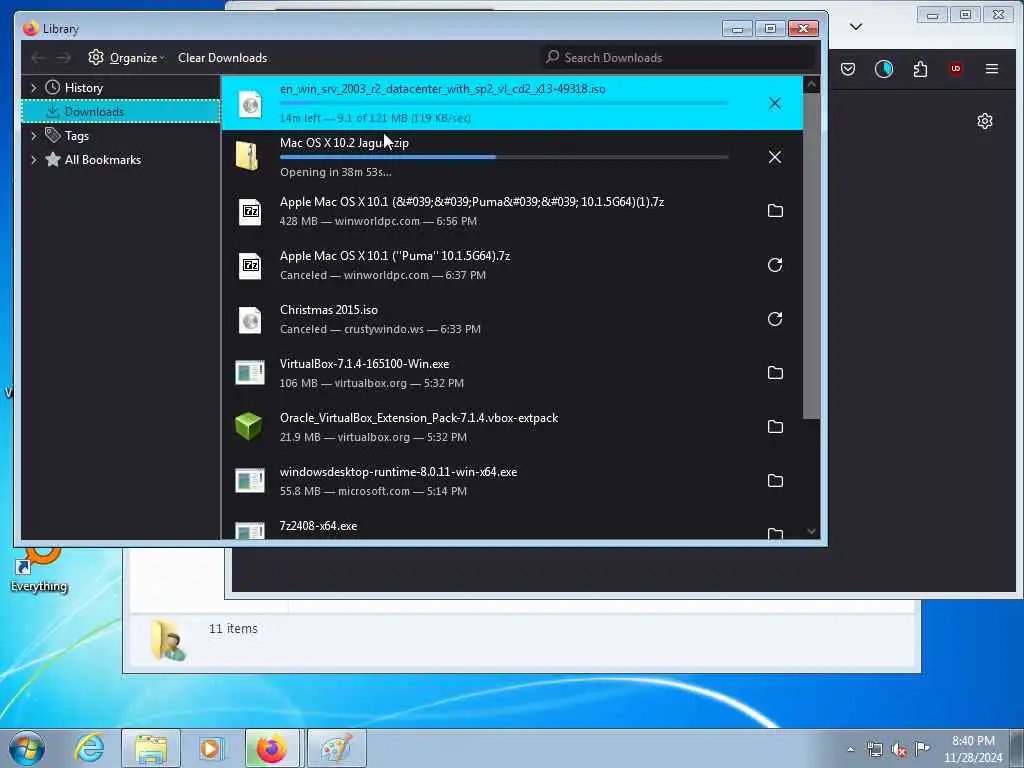Click the Jaguar zip folder icon
Image resolution: width=1024 pixels, height=768 pixels.
click(x=248, y=156)
